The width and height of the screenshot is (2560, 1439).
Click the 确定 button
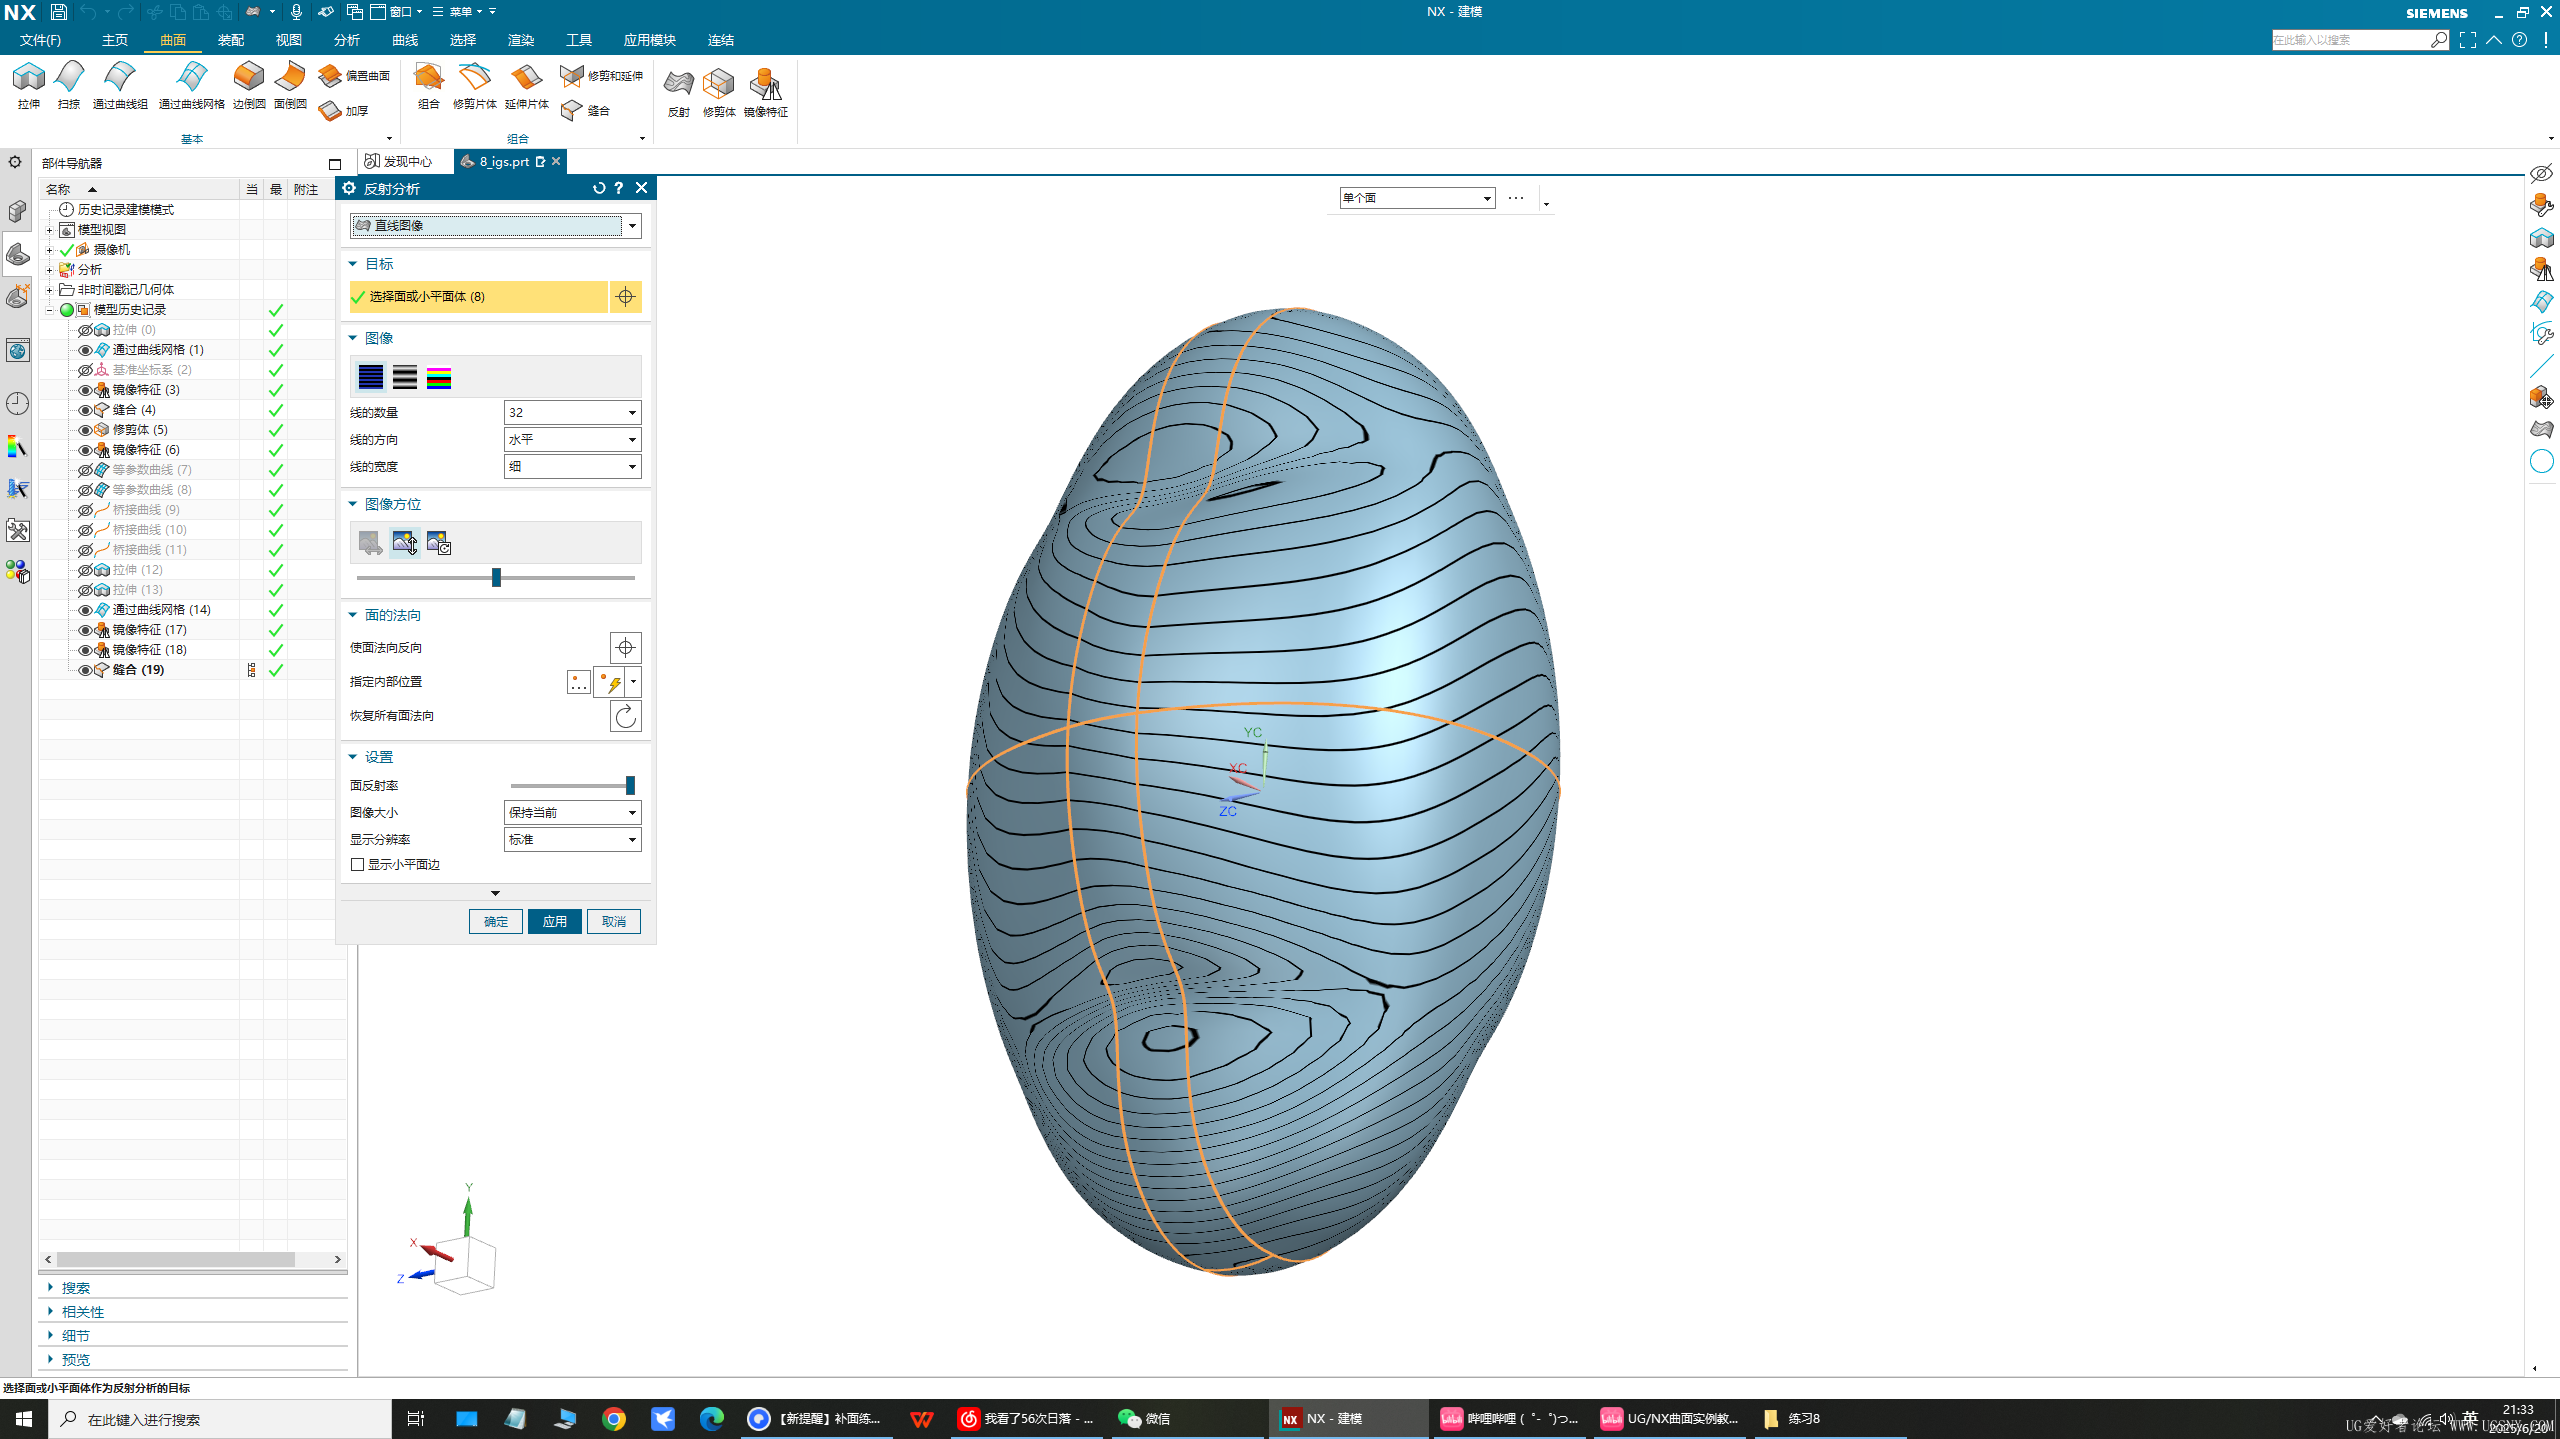tap(496, 922)
